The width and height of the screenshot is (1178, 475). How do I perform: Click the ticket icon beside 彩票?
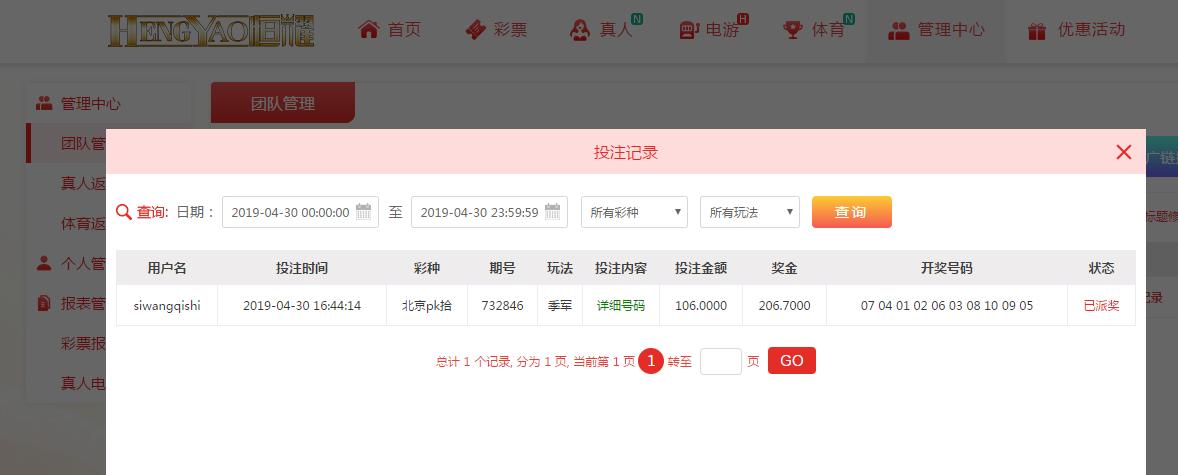coord(476,30)
